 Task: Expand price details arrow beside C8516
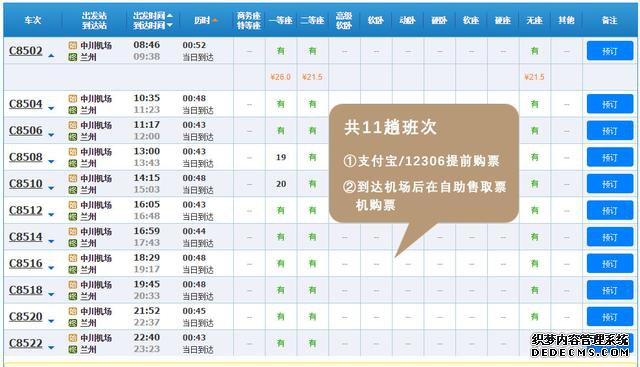(51, 268)
